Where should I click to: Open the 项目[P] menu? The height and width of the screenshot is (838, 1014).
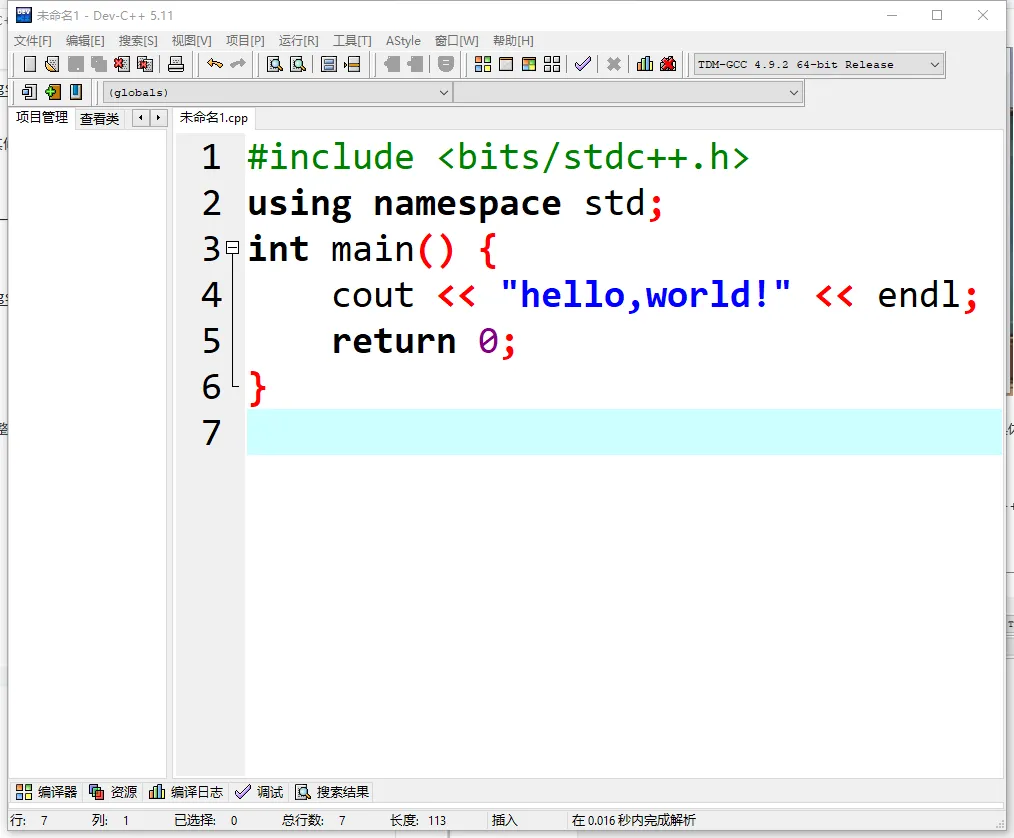click(x=245, y=41)
